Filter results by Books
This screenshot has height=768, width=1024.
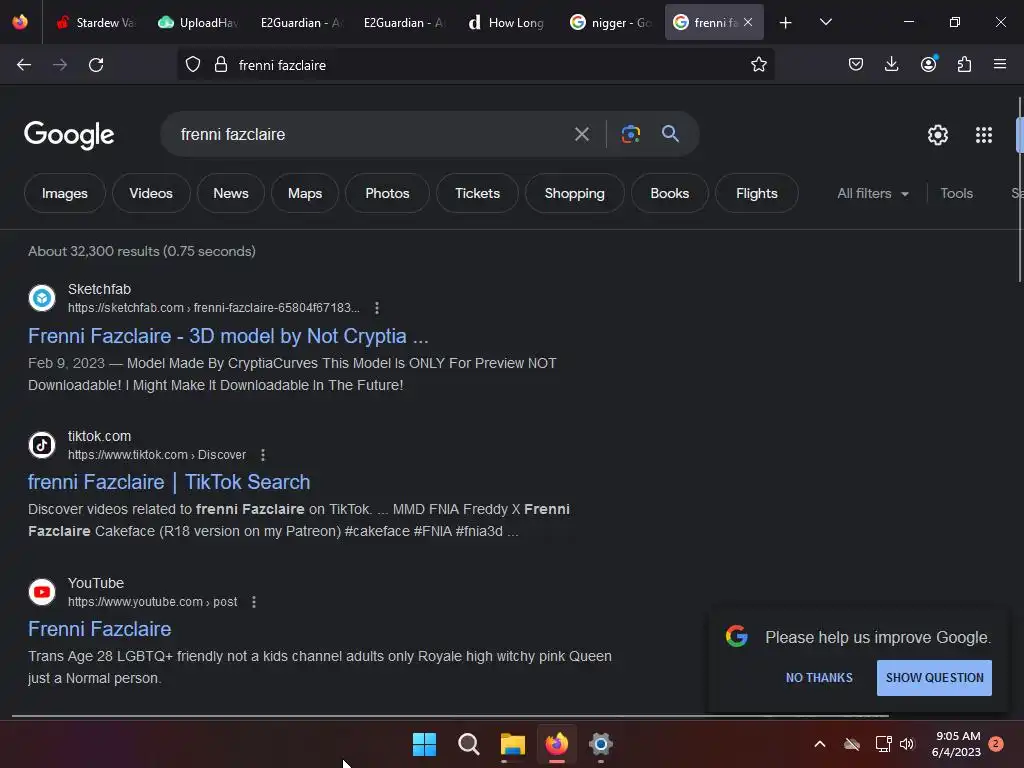tap(669, 193)
